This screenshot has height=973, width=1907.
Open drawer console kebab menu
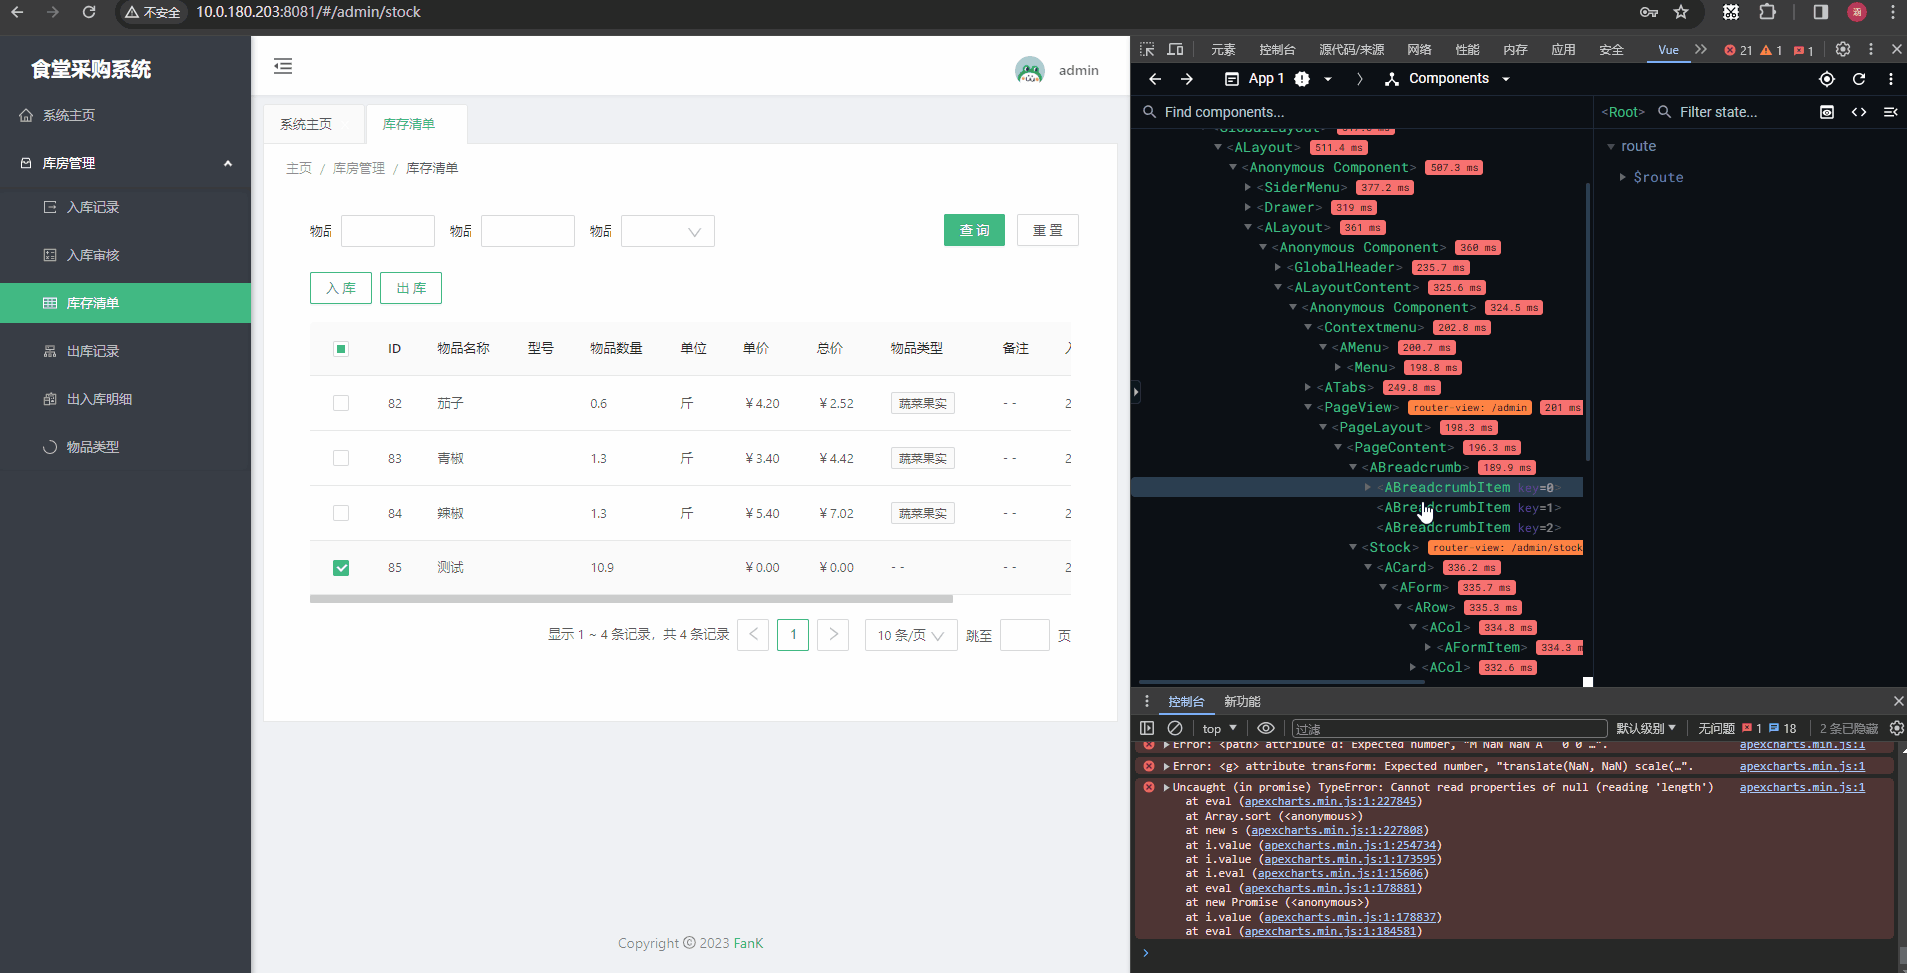pyautogui.click(x=1147, y=701)
